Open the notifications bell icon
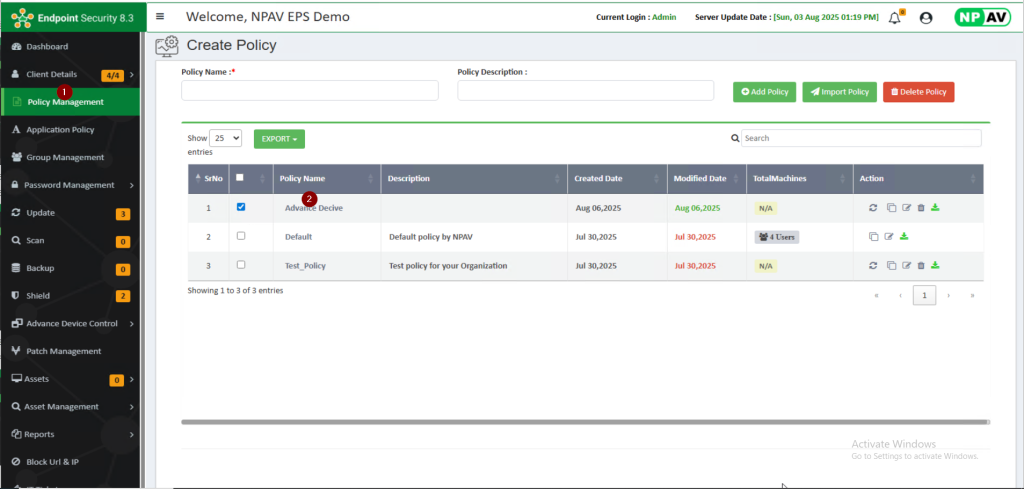Screen dimensions: 1024x489 pyautogui.click(x=894, y=18)
